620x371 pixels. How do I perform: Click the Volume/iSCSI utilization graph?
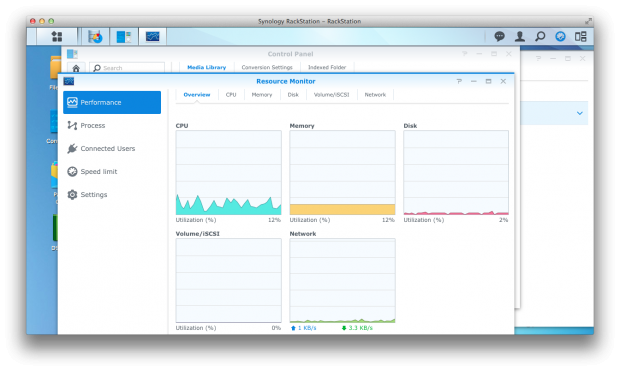(x=229, y=280)
